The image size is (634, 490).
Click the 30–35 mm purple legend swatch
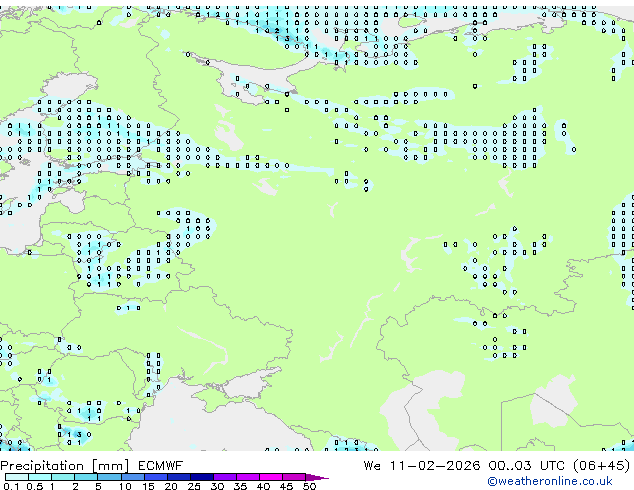pos(225,477)
